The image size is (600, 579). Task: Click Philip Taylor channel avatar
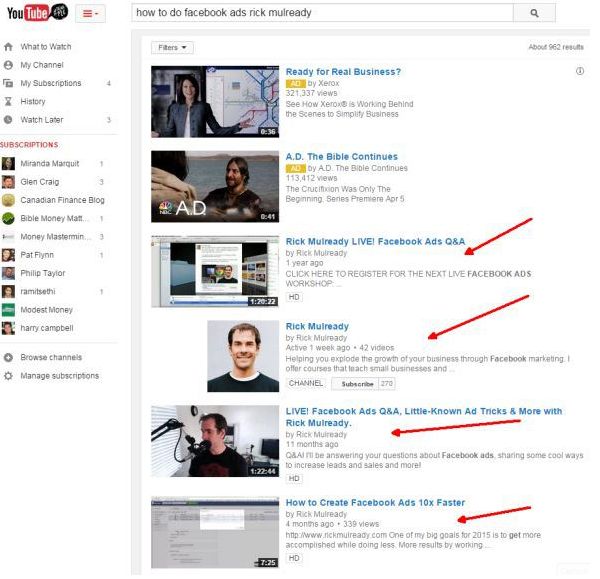(x=8, y=273)
